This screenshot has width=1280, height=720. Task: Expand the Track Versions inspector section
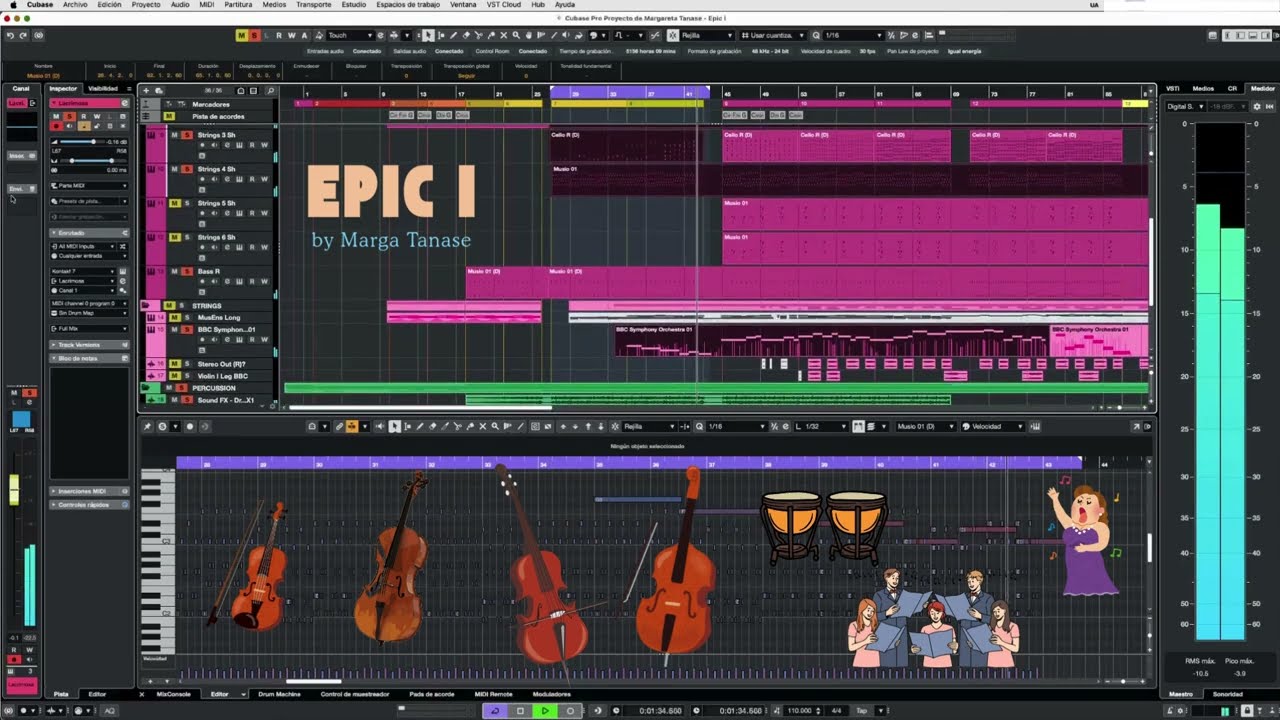[89, 345]
